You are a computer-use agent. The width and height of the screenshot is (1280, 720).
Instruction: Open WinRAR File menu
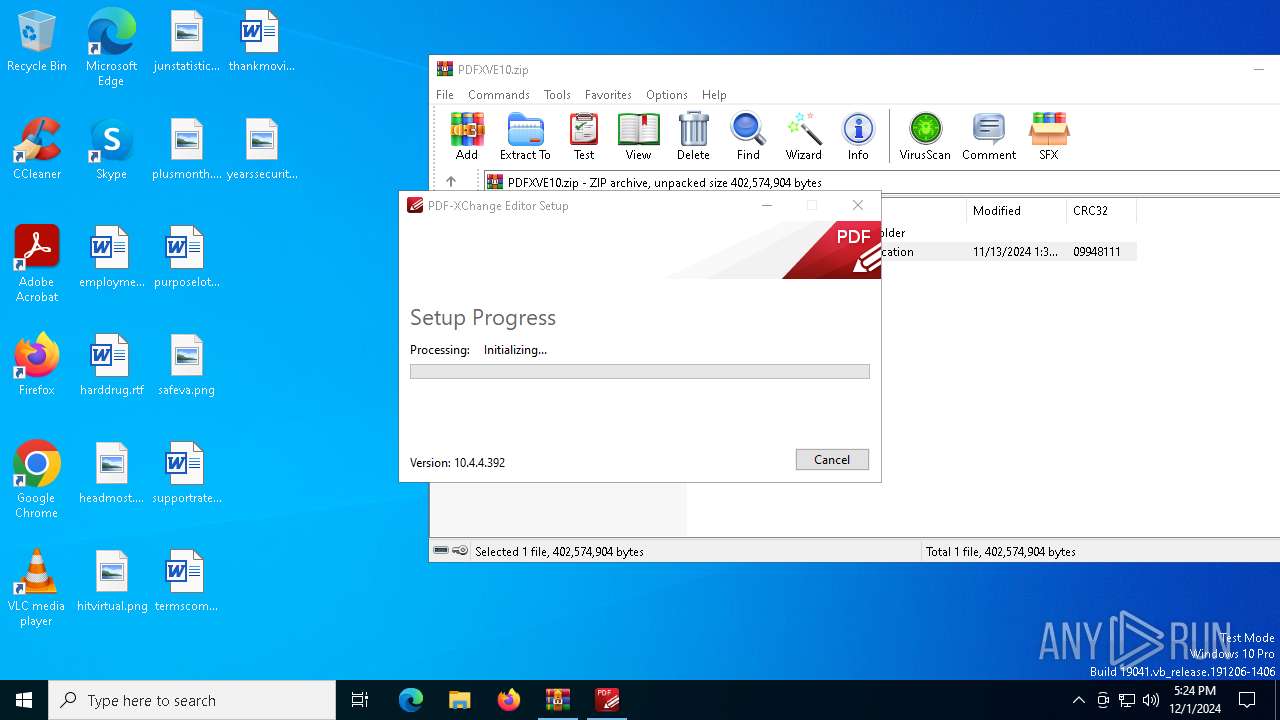(x=445, y=95)
